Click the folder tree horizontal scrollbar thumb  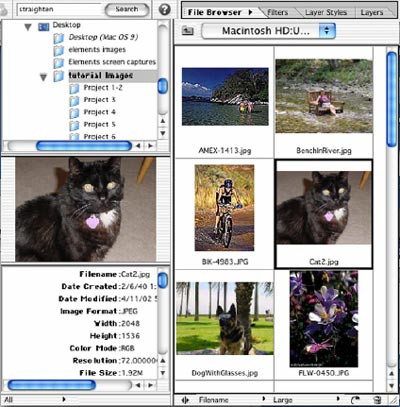(84, 146)
